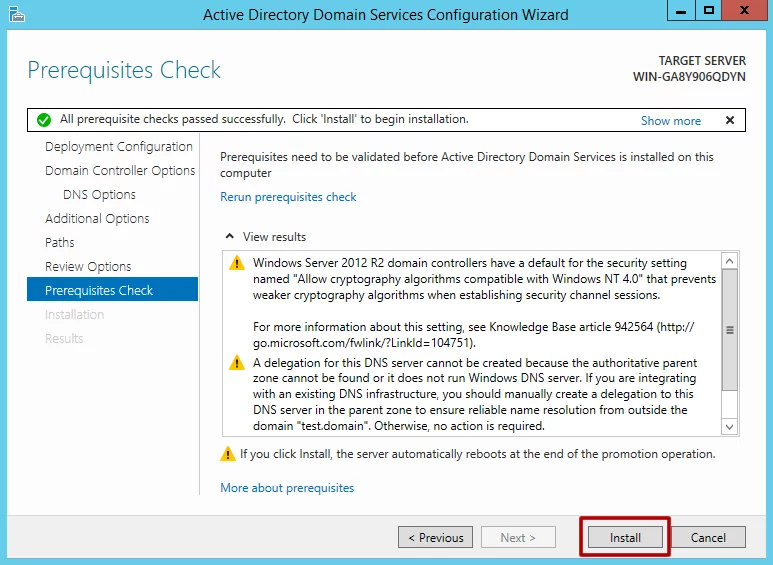Viewport: 773px width, 565px height.
Task: Navigate to Paths step
Action: (60, 242)
